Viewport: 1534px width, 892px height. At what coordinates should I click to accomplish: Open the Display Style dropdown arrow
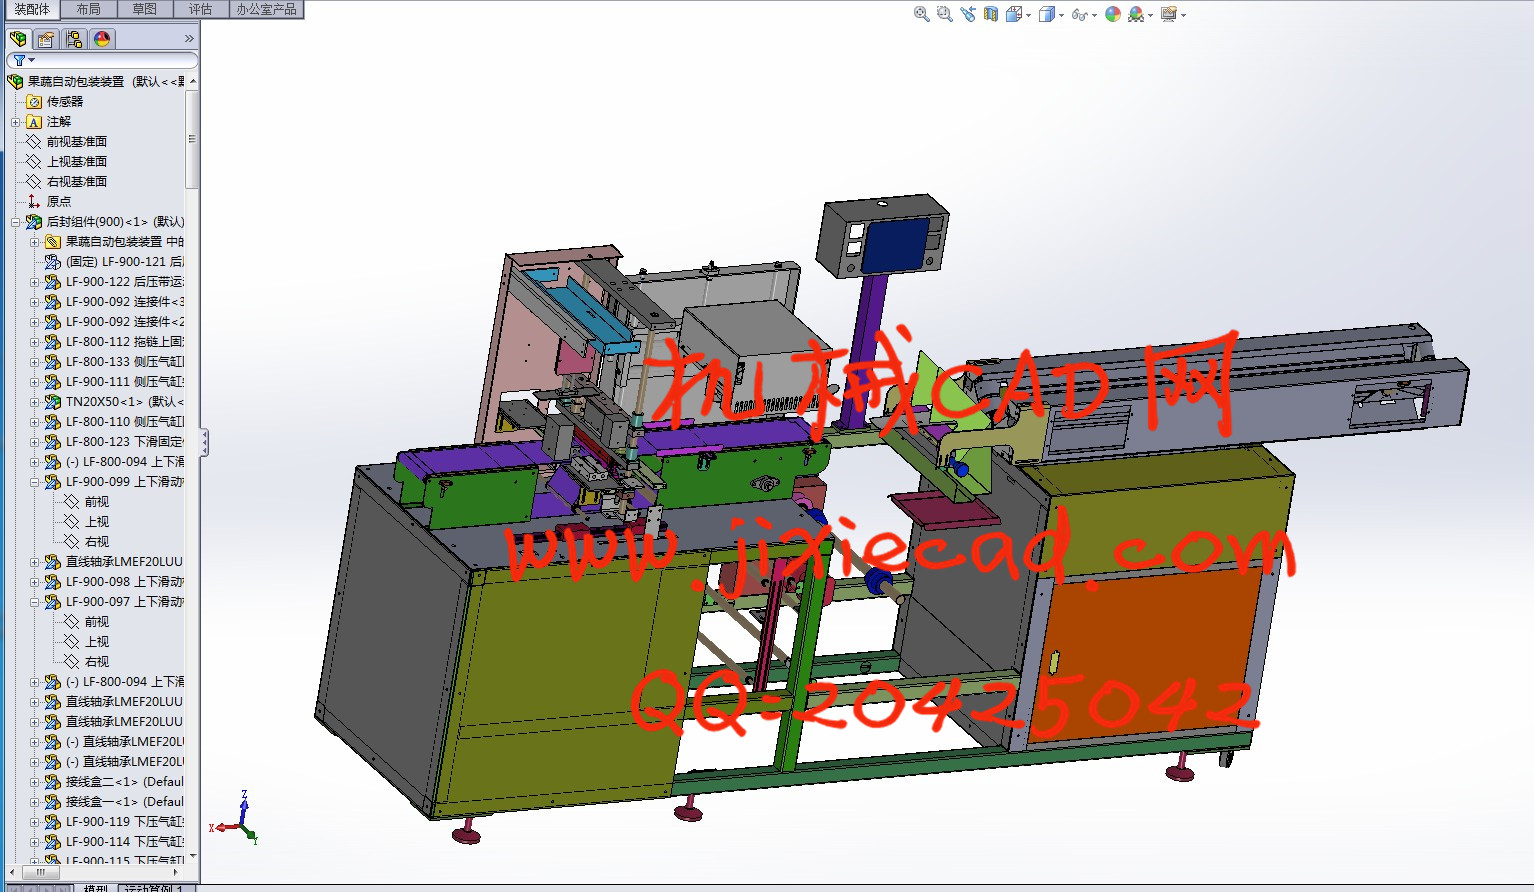1060,15
